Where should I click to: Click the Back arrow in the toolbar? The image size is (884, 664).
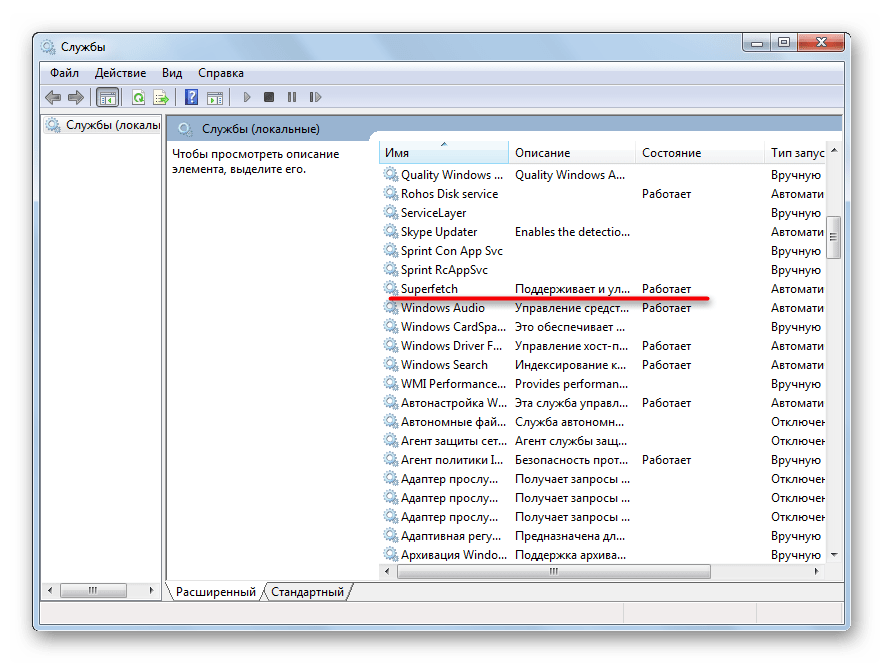[53, 97]
